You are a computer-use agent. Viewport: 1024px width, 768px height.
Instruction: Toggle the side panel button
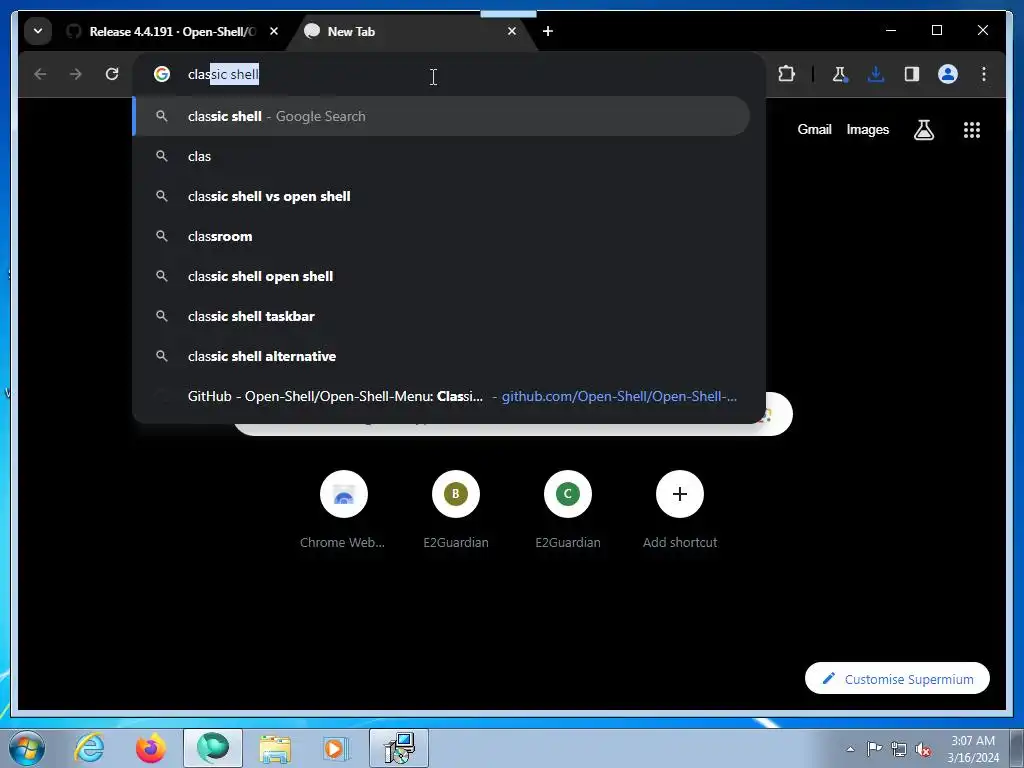pos(912,74)
